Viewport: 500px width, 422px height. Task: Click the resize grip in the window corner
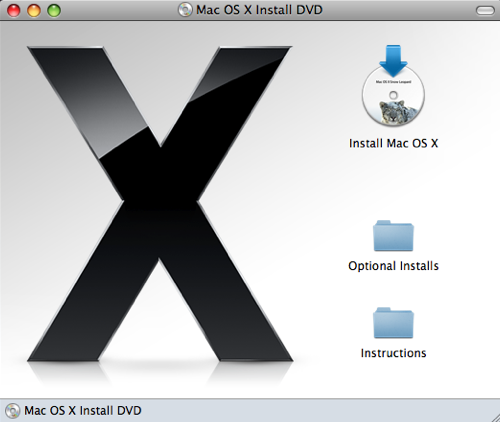[x=495, y=417]
